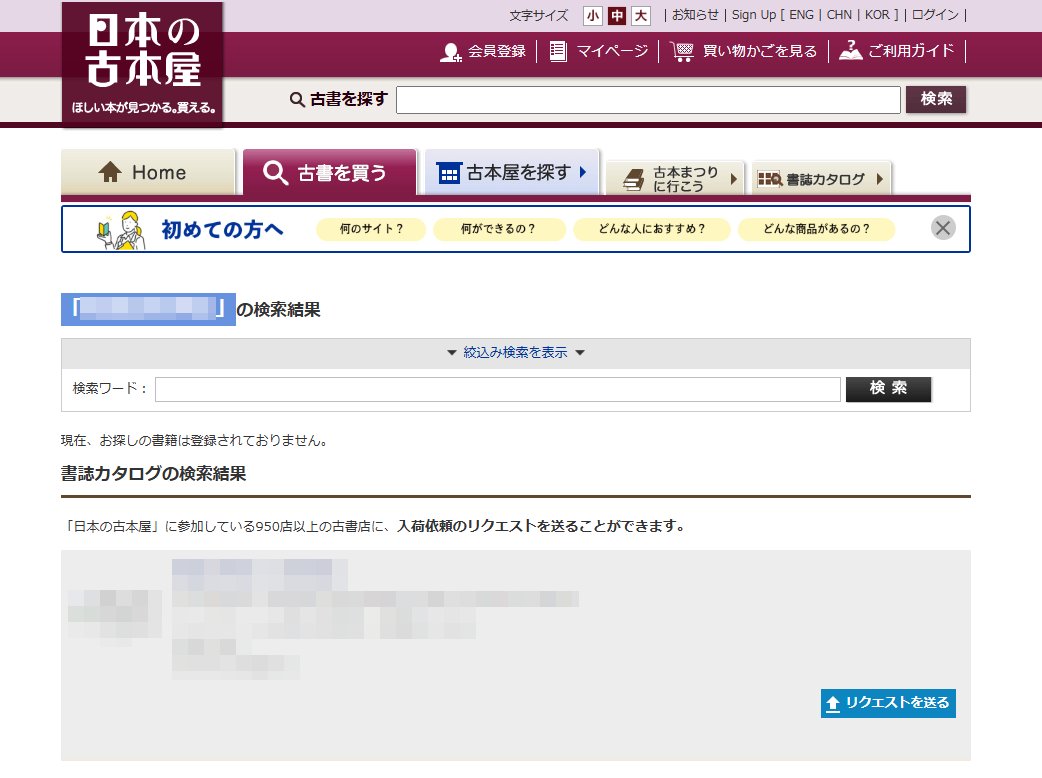Expand arrow on 古本まつりに行こう tab
Viewport: 1042px width, 778px height.
[734, 179]
